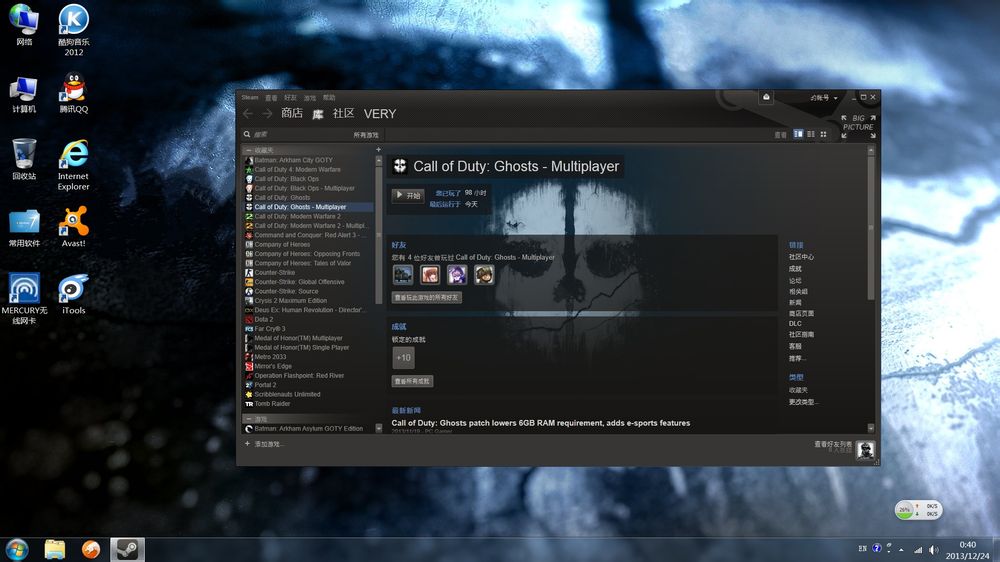Open fourth friend avatar with helmeted soldier
Viewport: 1000px width, 562px height.
[x=483, y=275]
